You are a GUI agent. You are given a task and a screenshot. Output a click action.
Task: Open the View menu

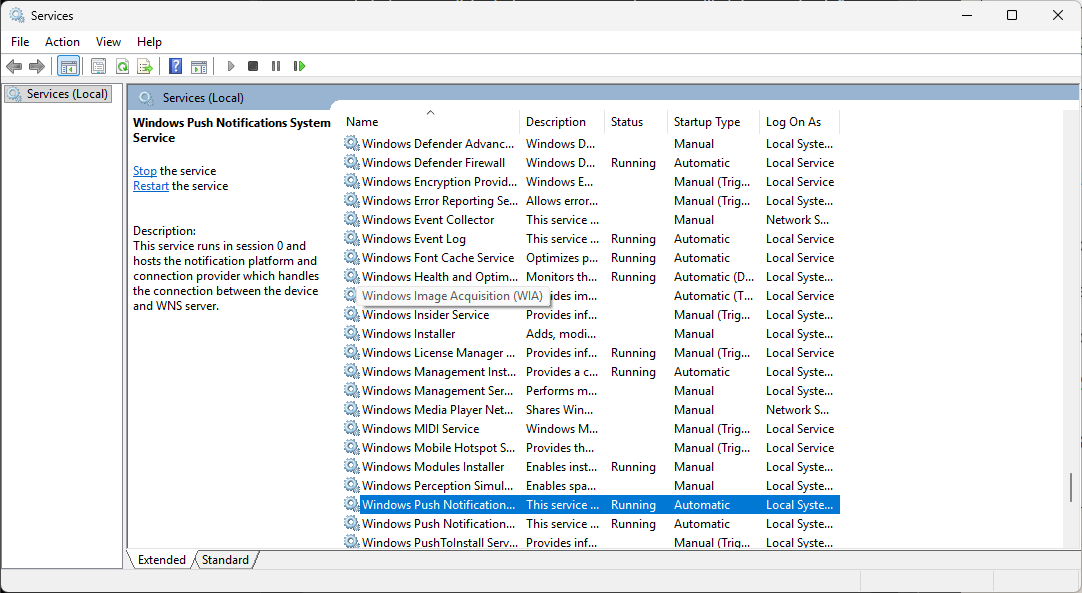click(x=108, y=42)
